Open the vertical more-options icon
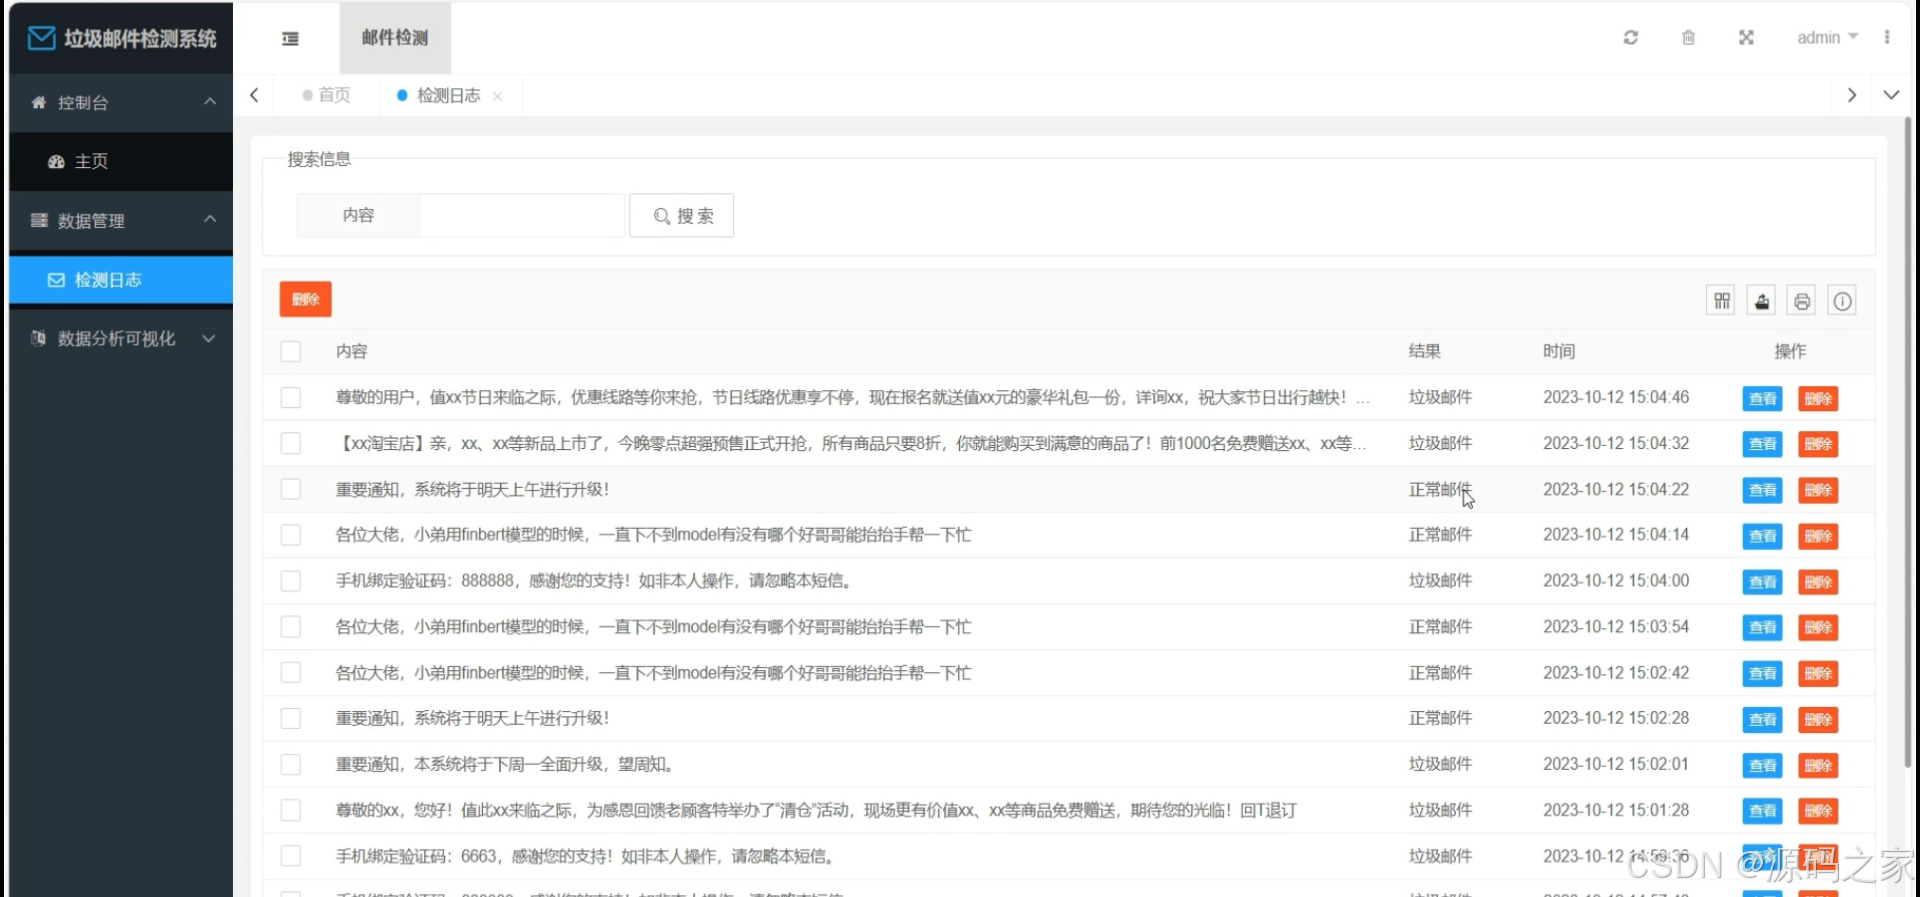 (x=1887, y=37)
